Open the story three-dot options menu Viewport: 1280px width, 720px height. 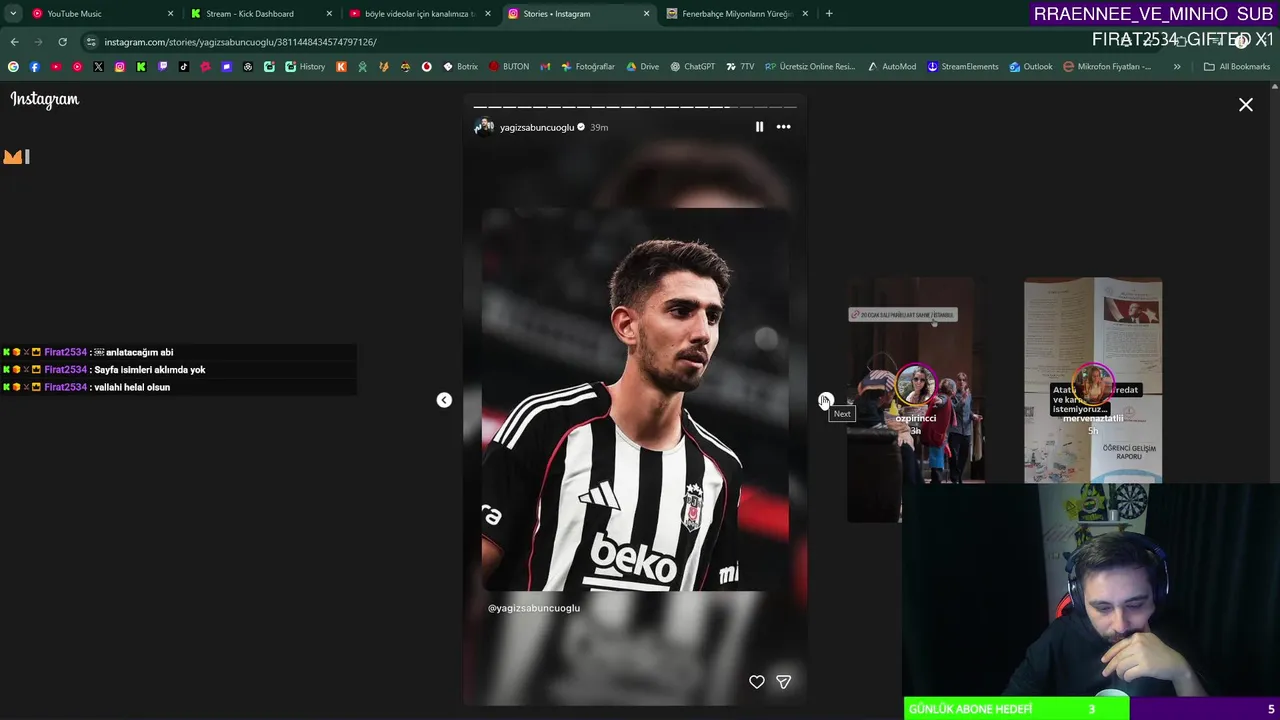(x=783, y=127)
